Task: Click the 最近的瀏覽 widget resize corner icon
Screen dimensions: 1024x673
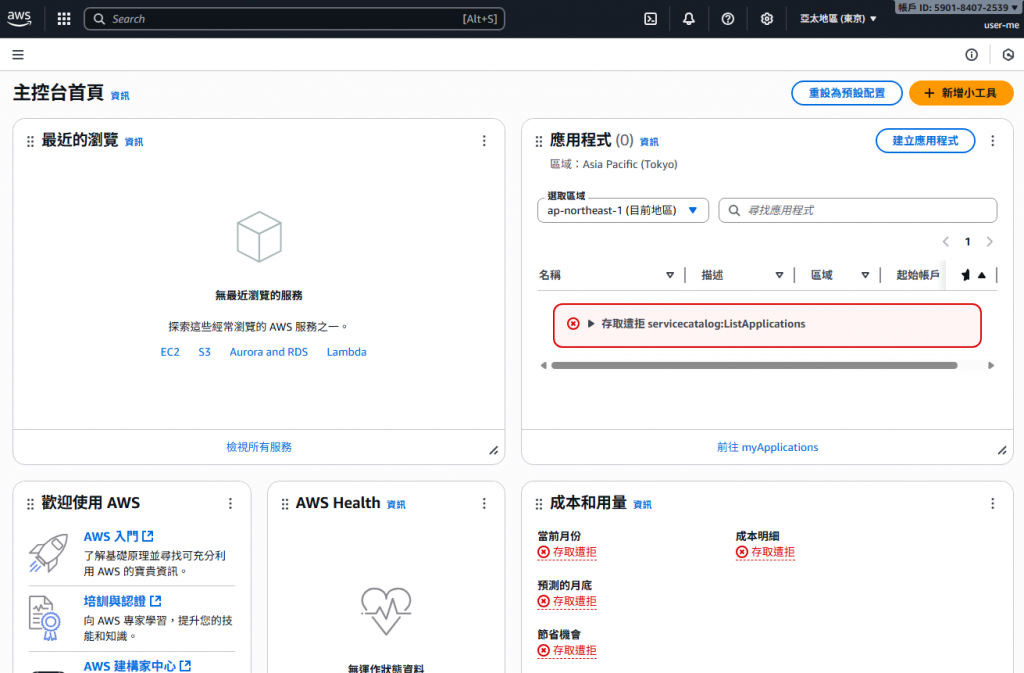Action: click(494, 450)
